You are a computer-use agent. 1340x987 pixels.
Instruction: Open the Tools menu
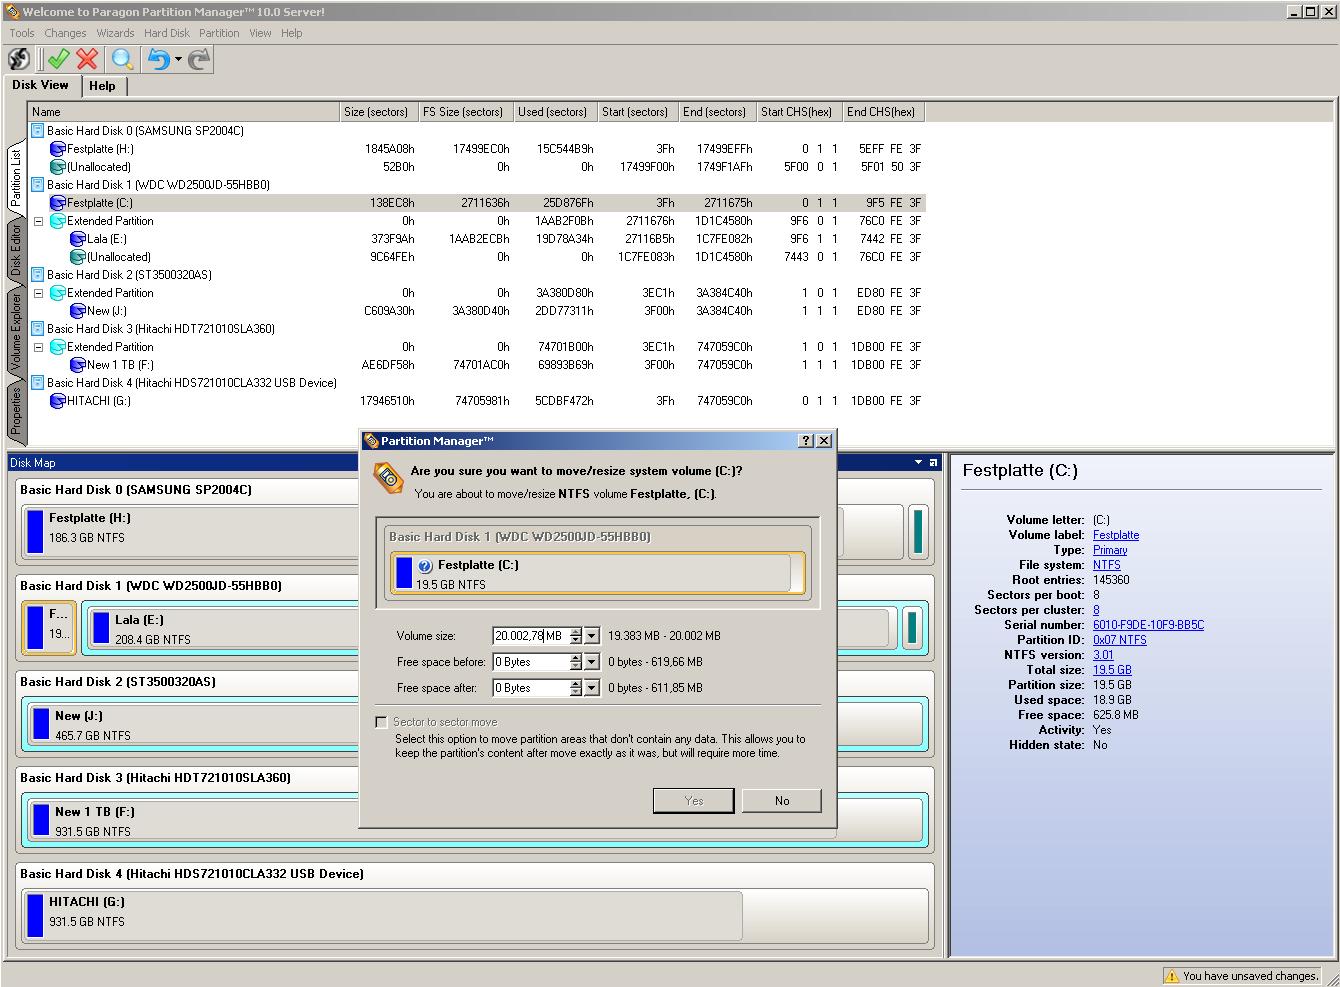tap(22, 33)
